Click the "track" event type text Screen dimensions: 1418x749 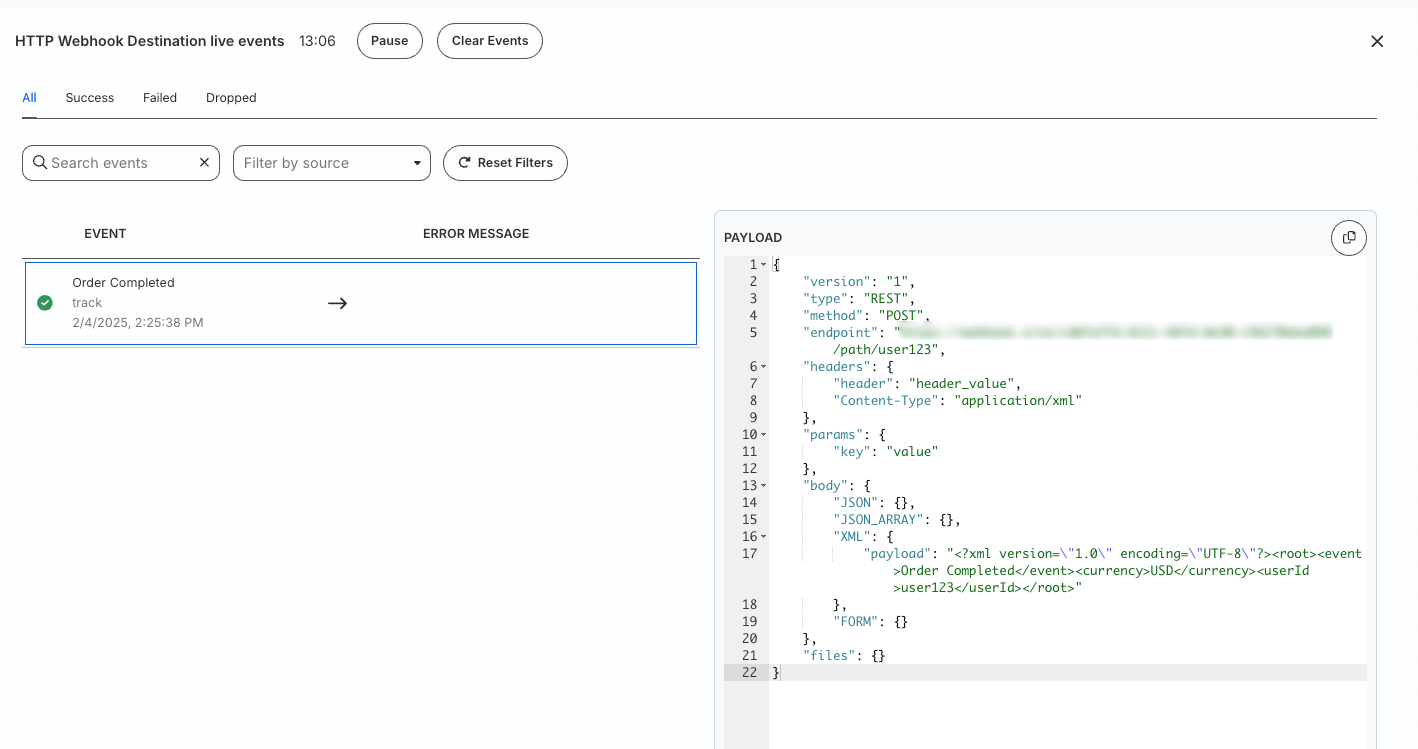87,303
